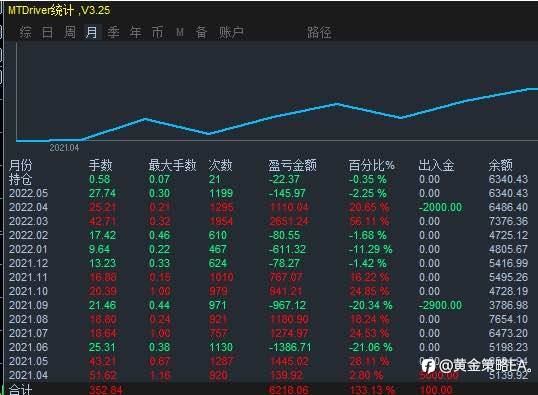Viewport: 538px width, 395px height.
Task: Select the 币 currency tab
Action: [x=157, y=32]
